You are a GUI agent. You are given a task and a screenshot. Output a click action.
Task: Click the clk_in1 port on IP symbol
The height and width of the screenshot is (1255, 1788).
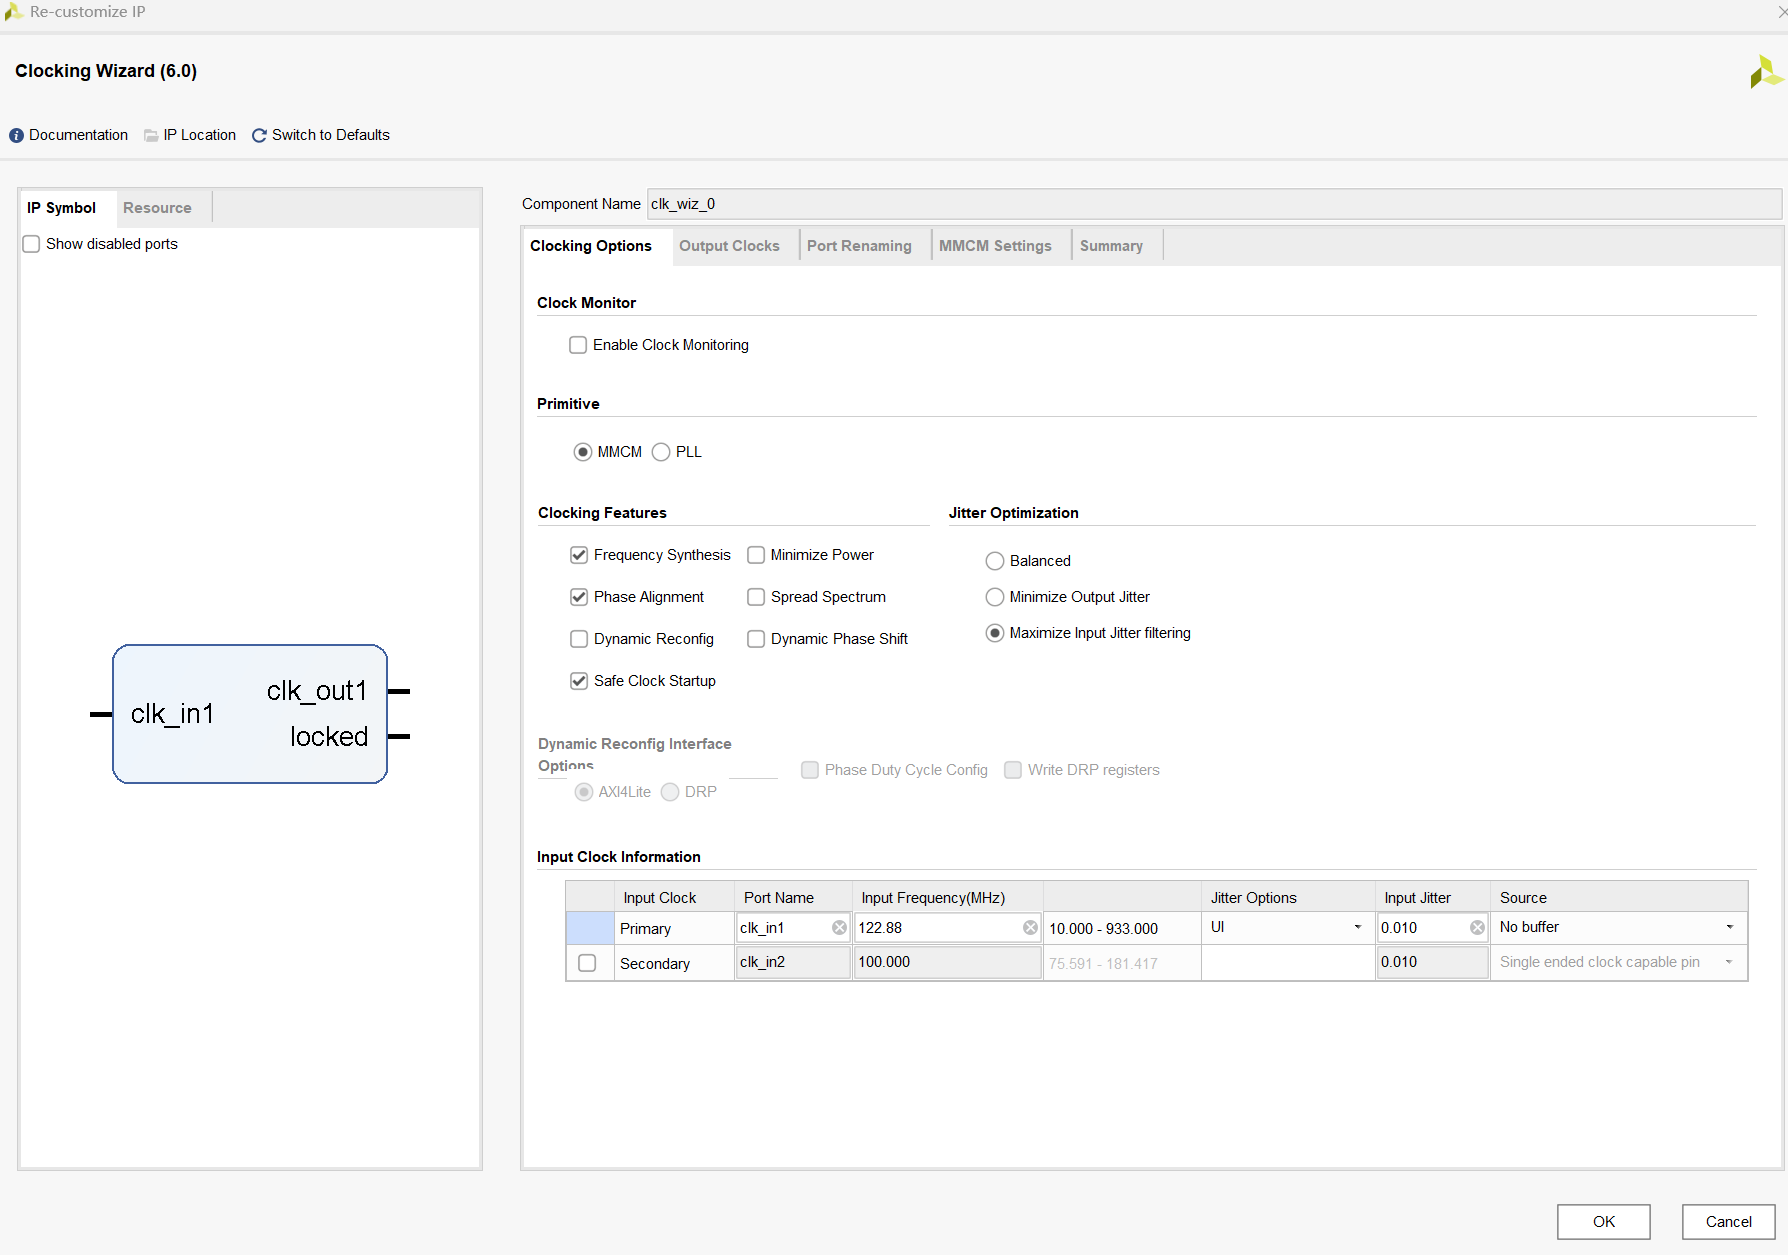click(172, 714)
